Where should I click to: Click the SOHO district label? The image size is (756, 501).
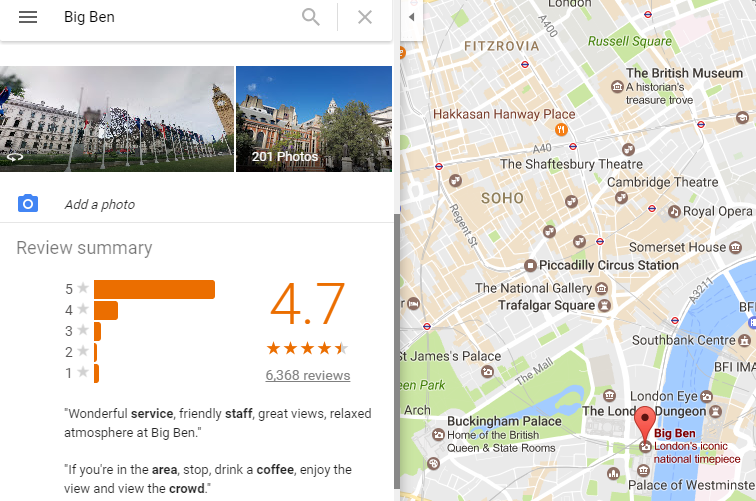[x=502, y=198]
